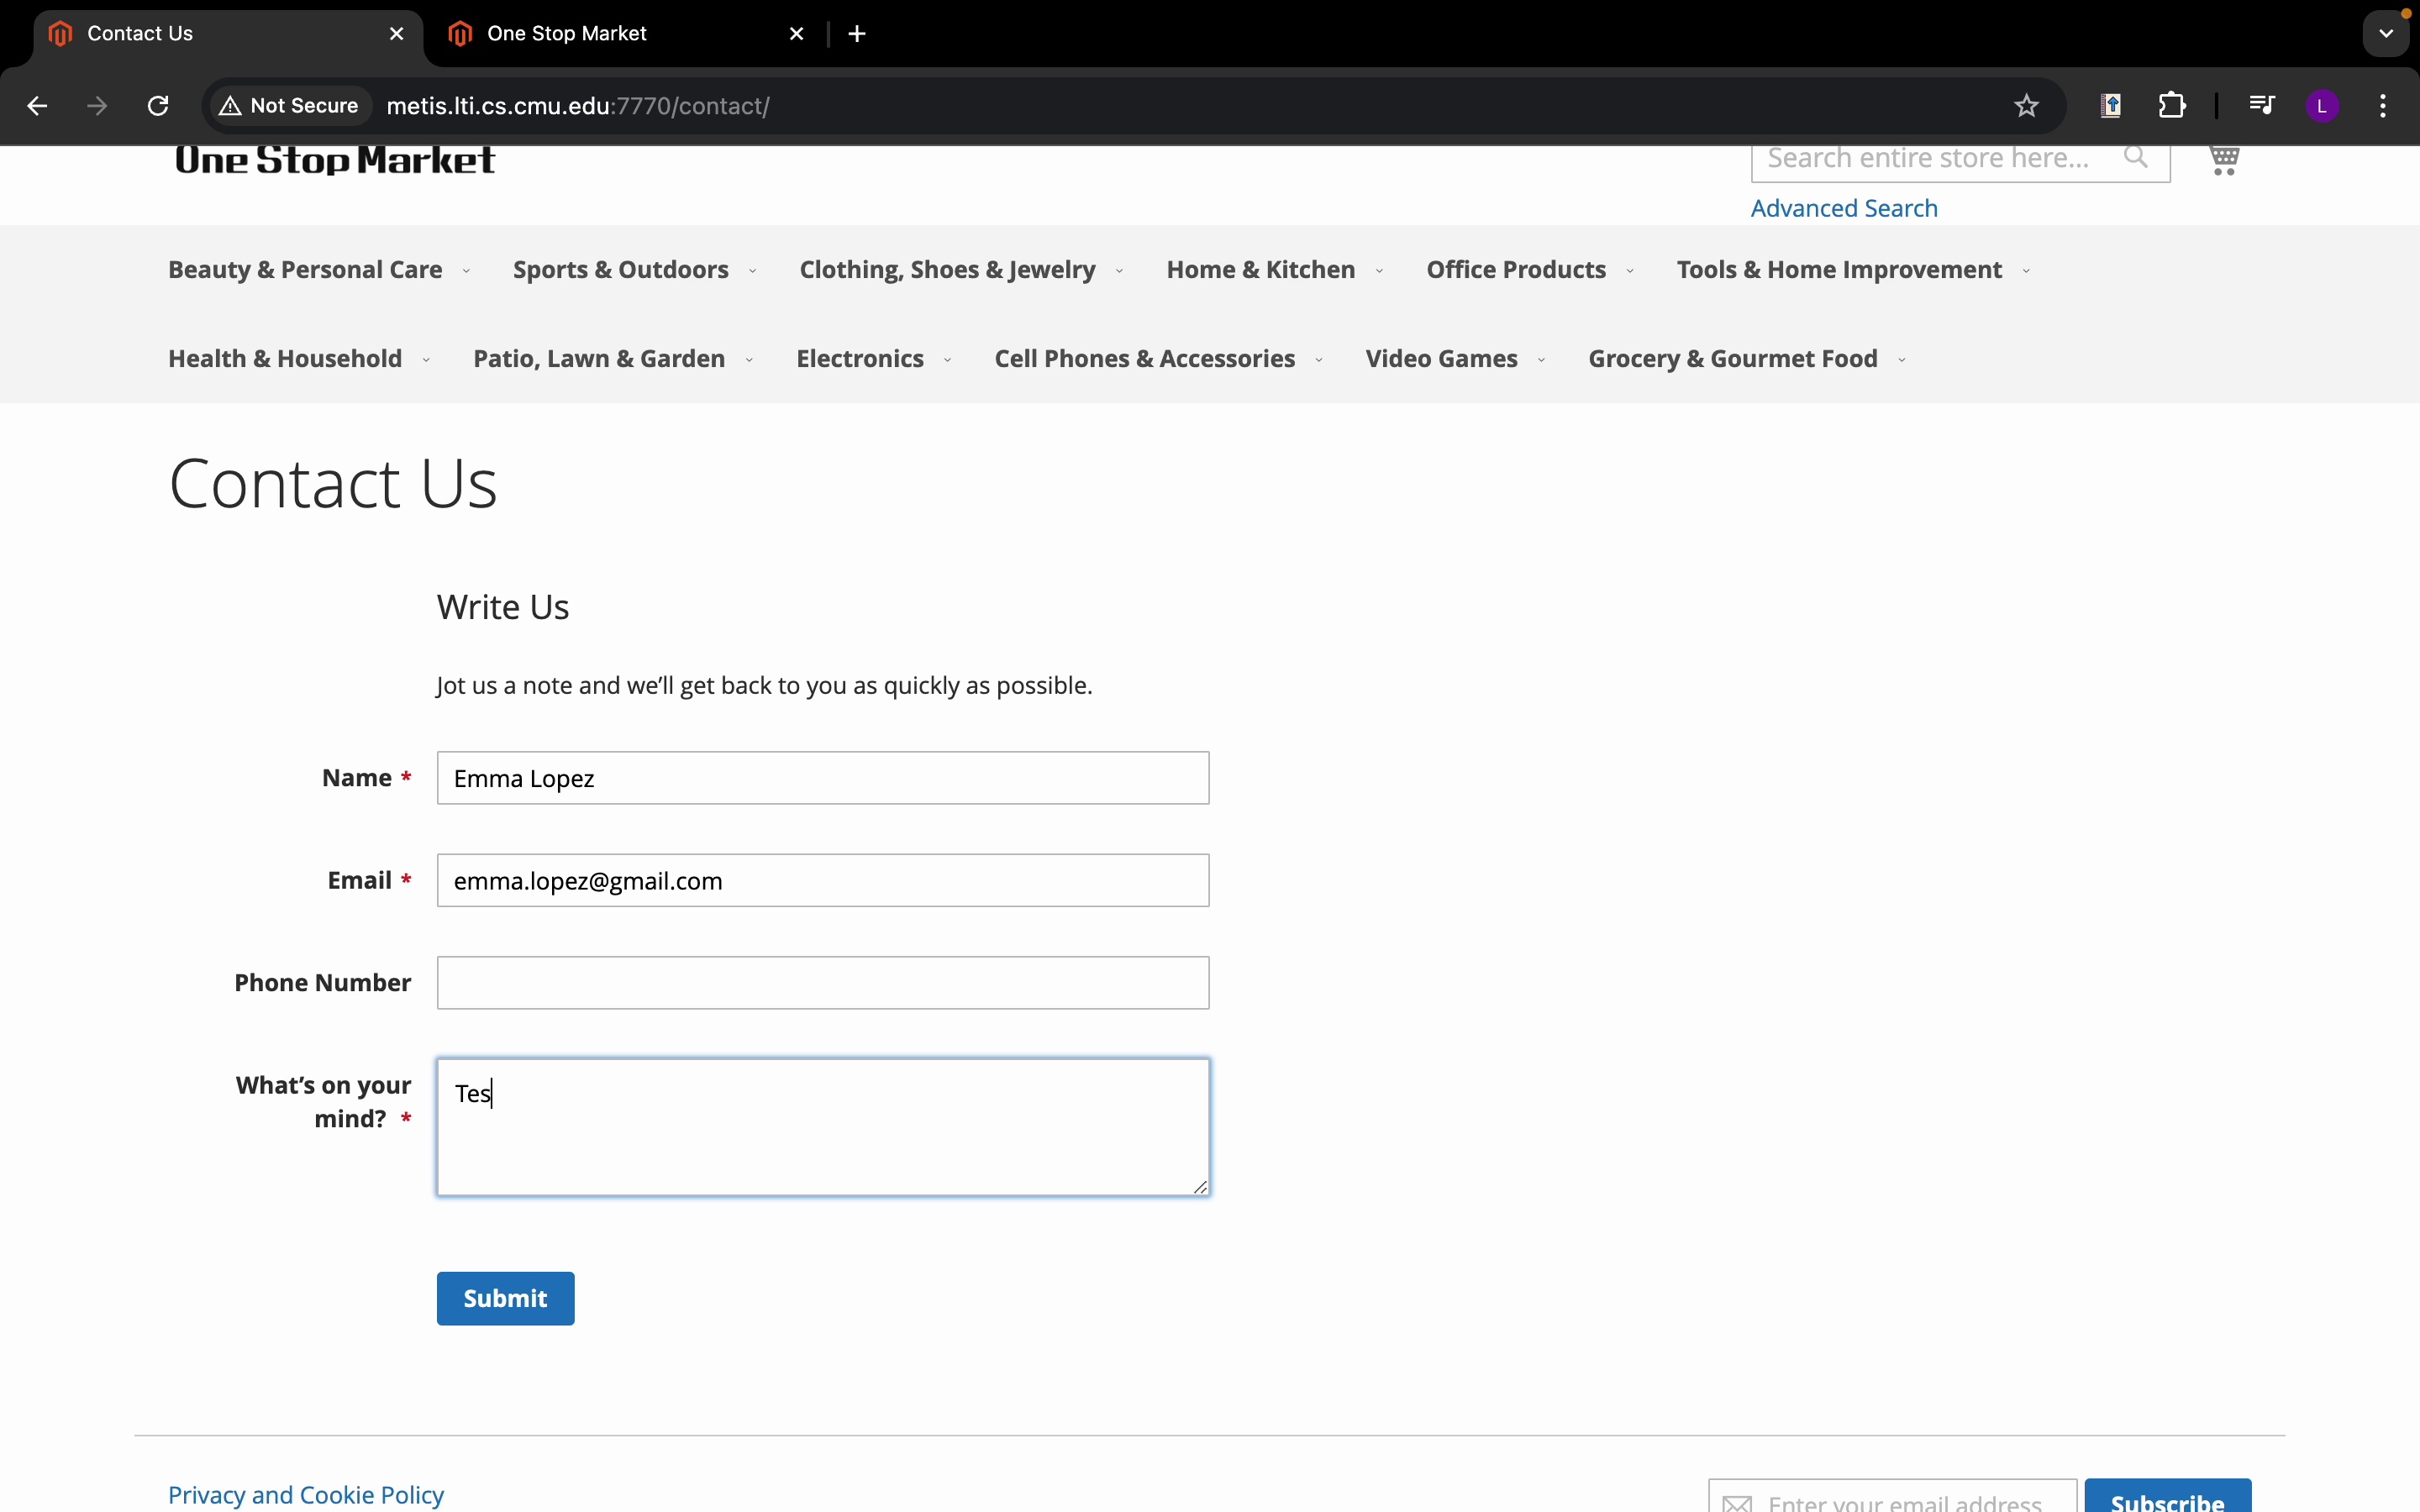
Task: Reload the Contact Us page
Action: 158,106
